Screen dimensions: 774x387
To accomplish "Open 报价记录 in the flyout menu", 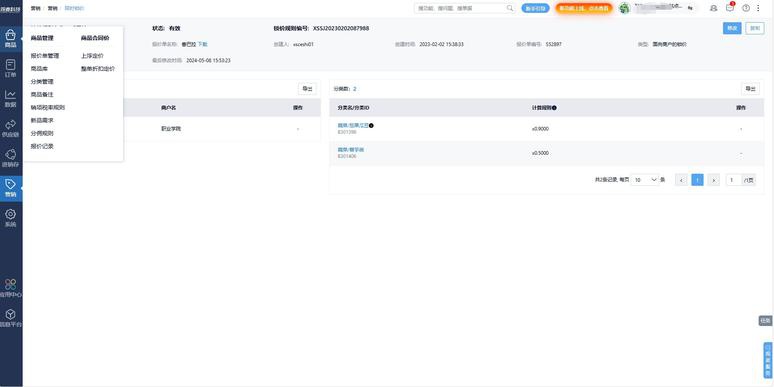I will click(42, 146).
